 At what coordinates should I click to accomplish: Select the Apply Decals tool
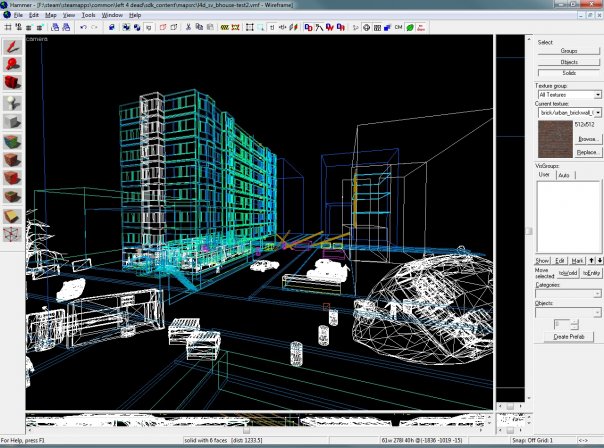click(12, 178)
